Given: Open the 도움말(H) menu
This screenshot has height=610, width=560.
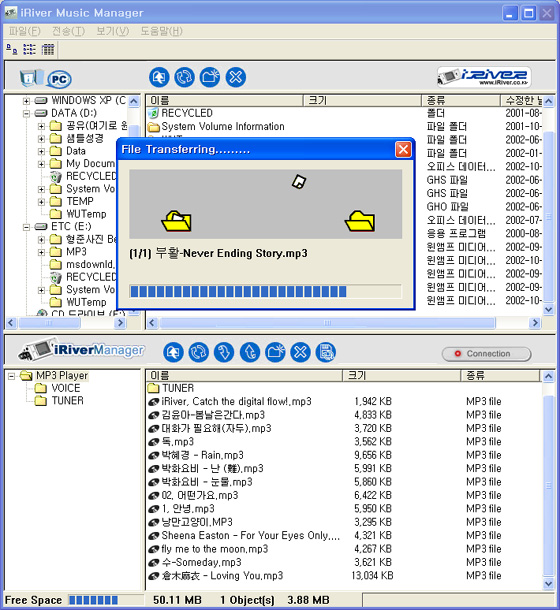Looking at the screenshot, I should 162,31.
